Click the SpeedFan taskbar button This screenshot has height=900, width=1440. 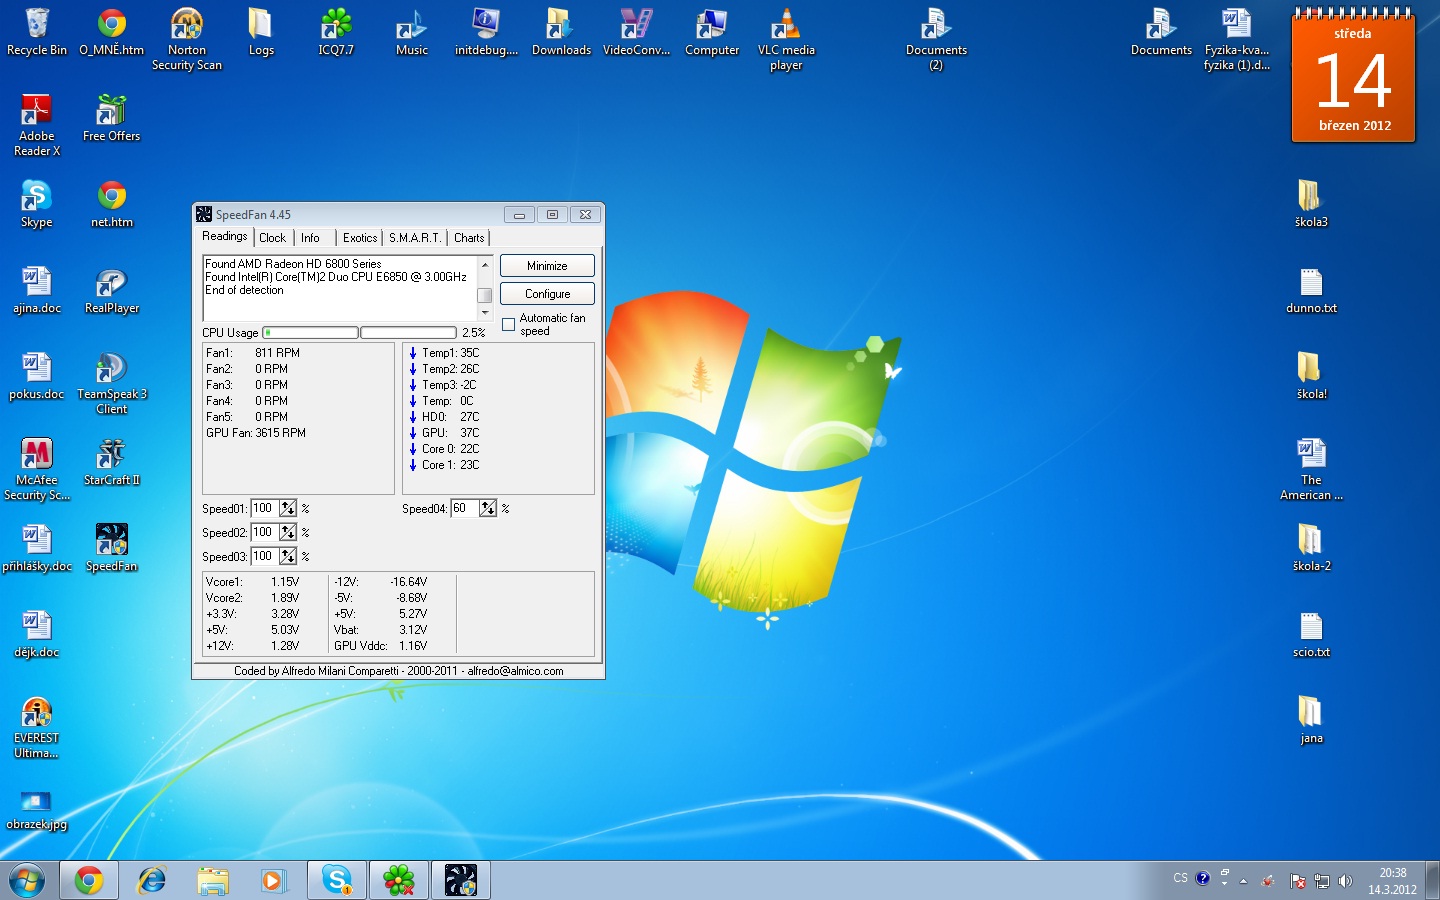[x=460, y=880]
